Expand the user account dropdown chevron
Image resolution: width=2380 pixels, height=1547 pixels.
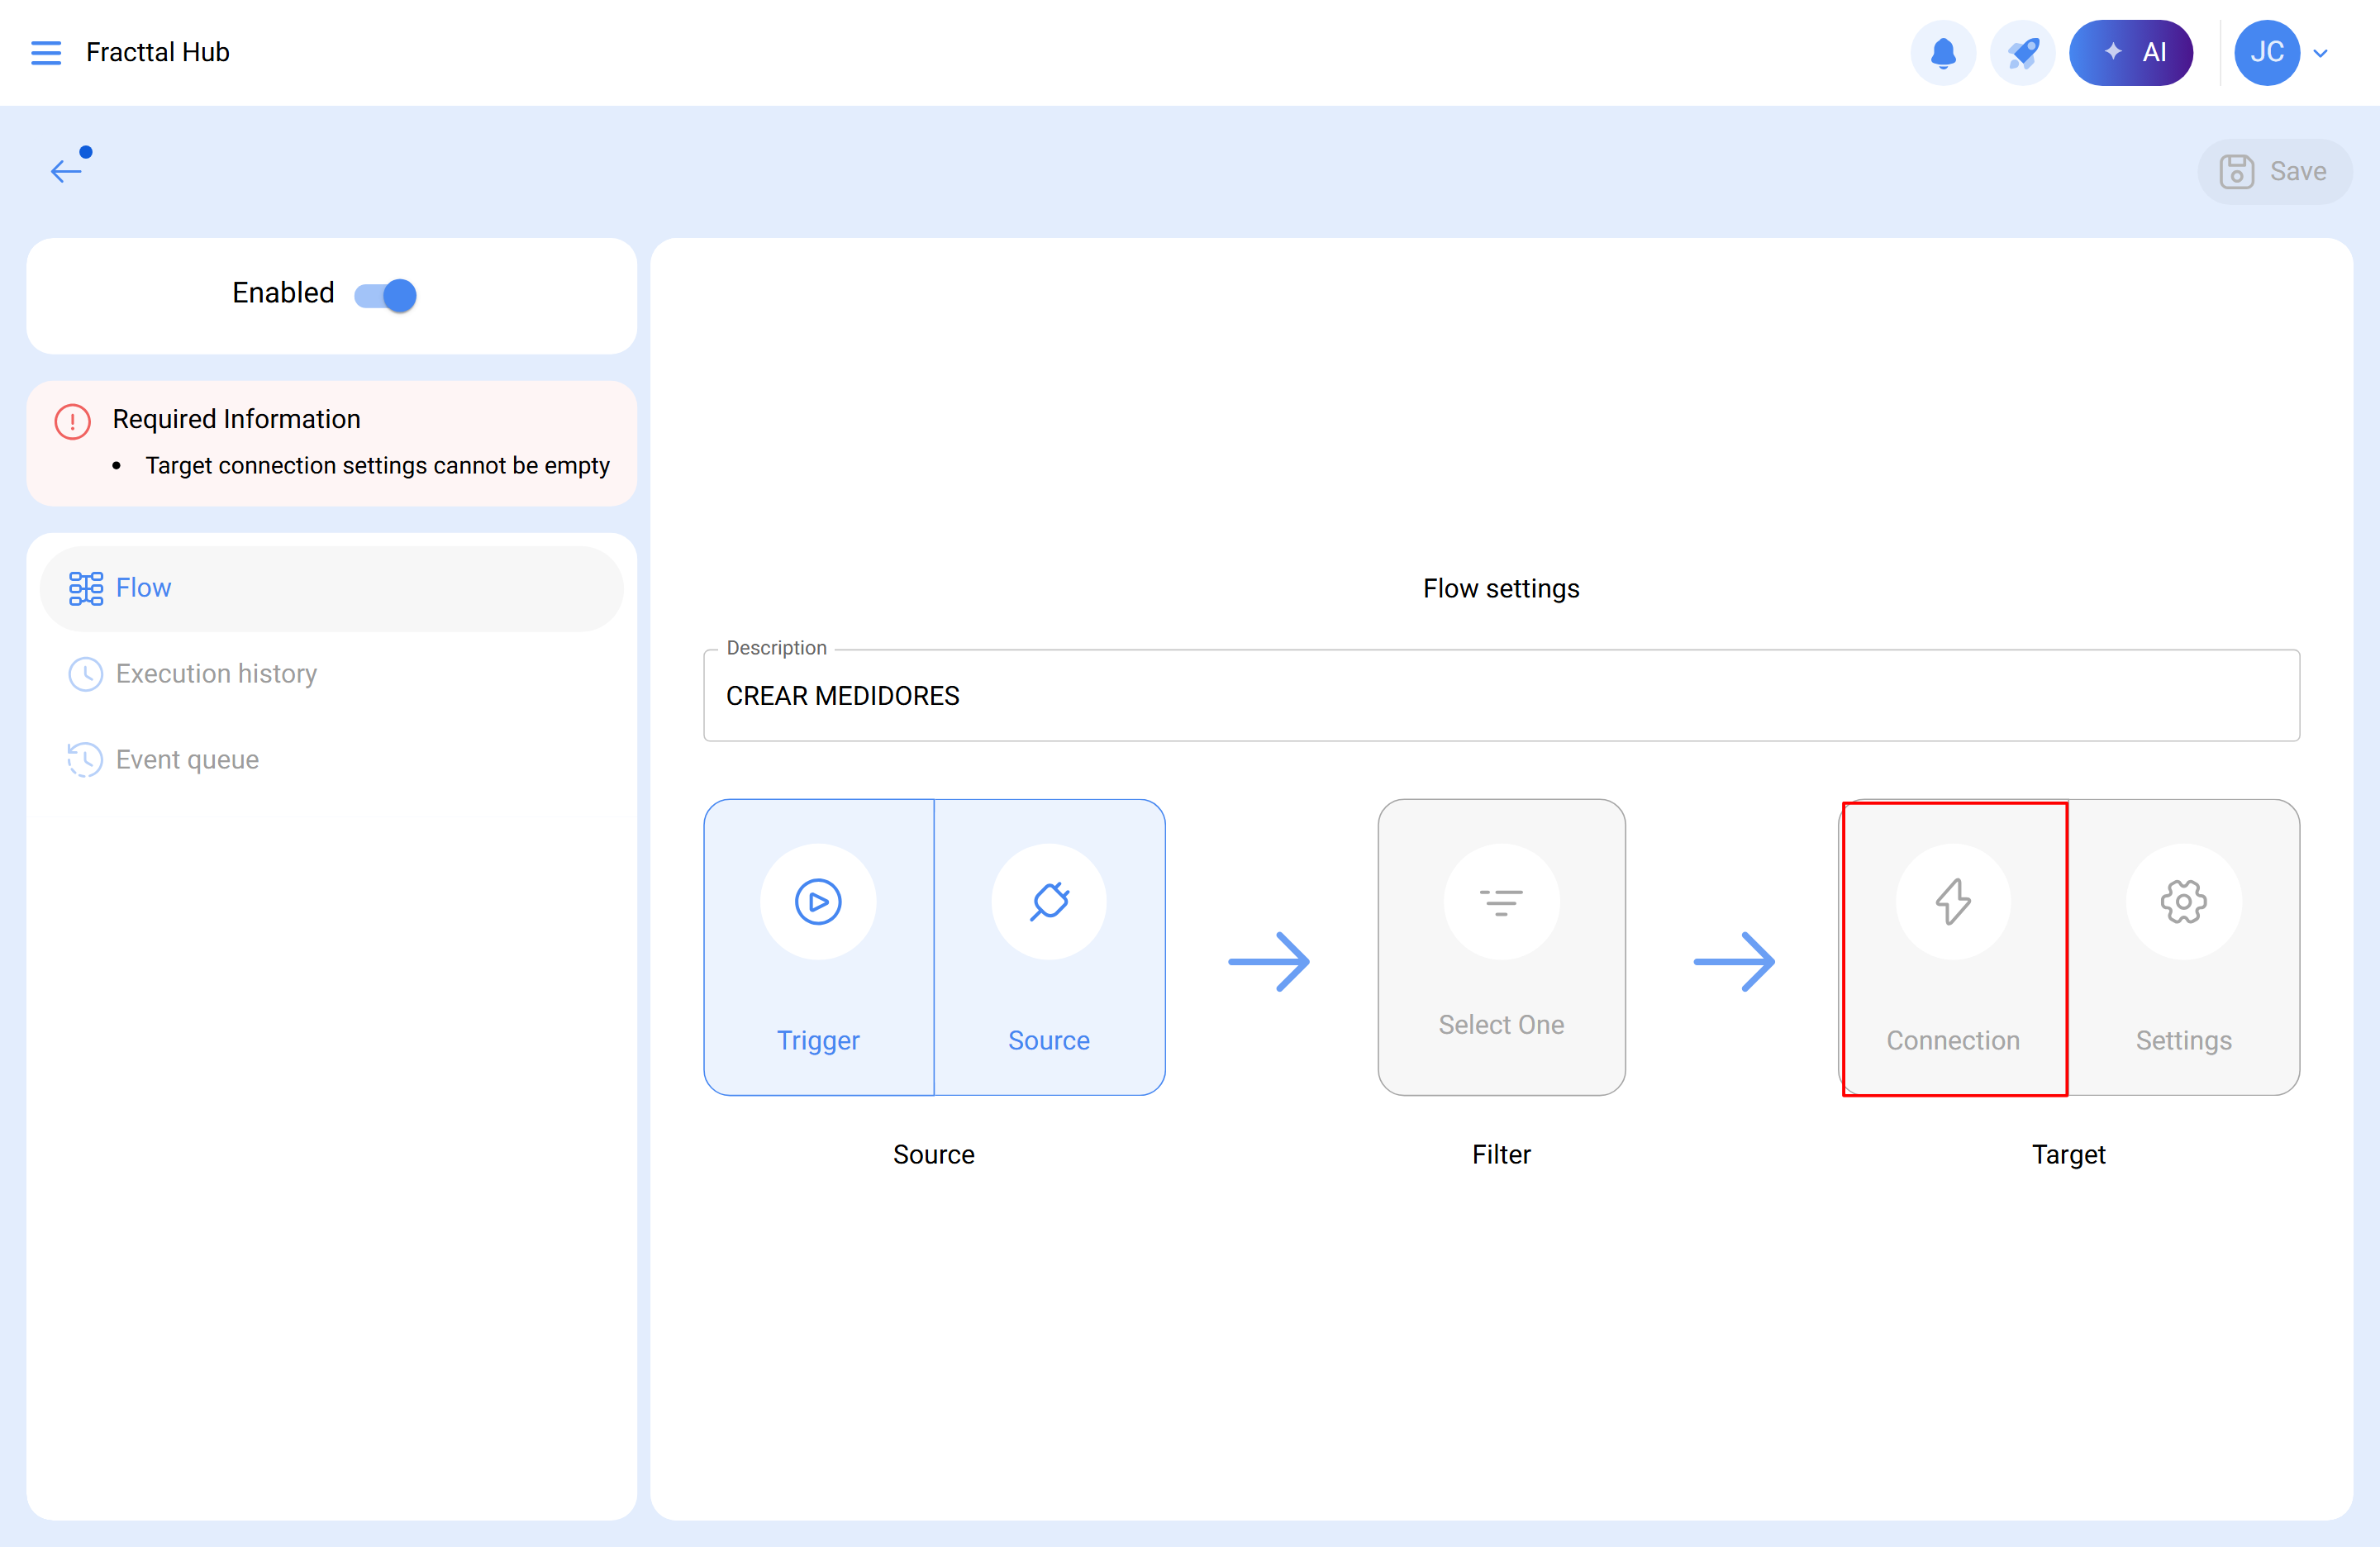click(2321, 53)
